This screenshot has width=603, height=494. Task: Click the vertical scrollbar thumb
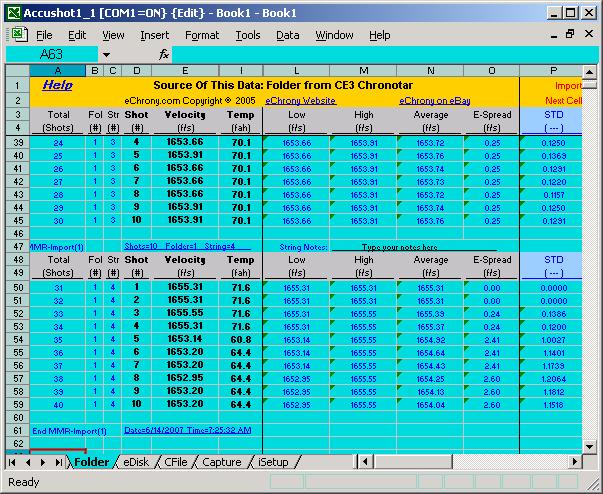tap(590, 85)
